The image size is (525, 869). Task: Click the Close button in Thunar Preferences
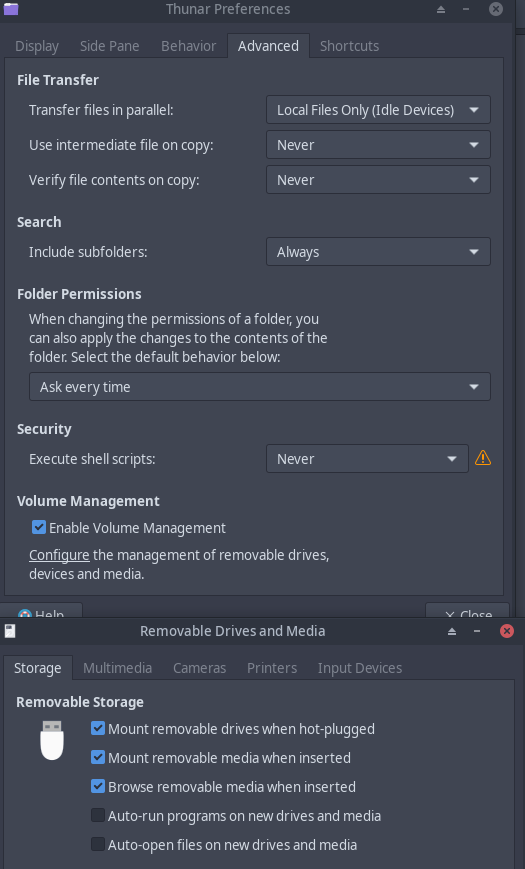(x=467, y=611)
